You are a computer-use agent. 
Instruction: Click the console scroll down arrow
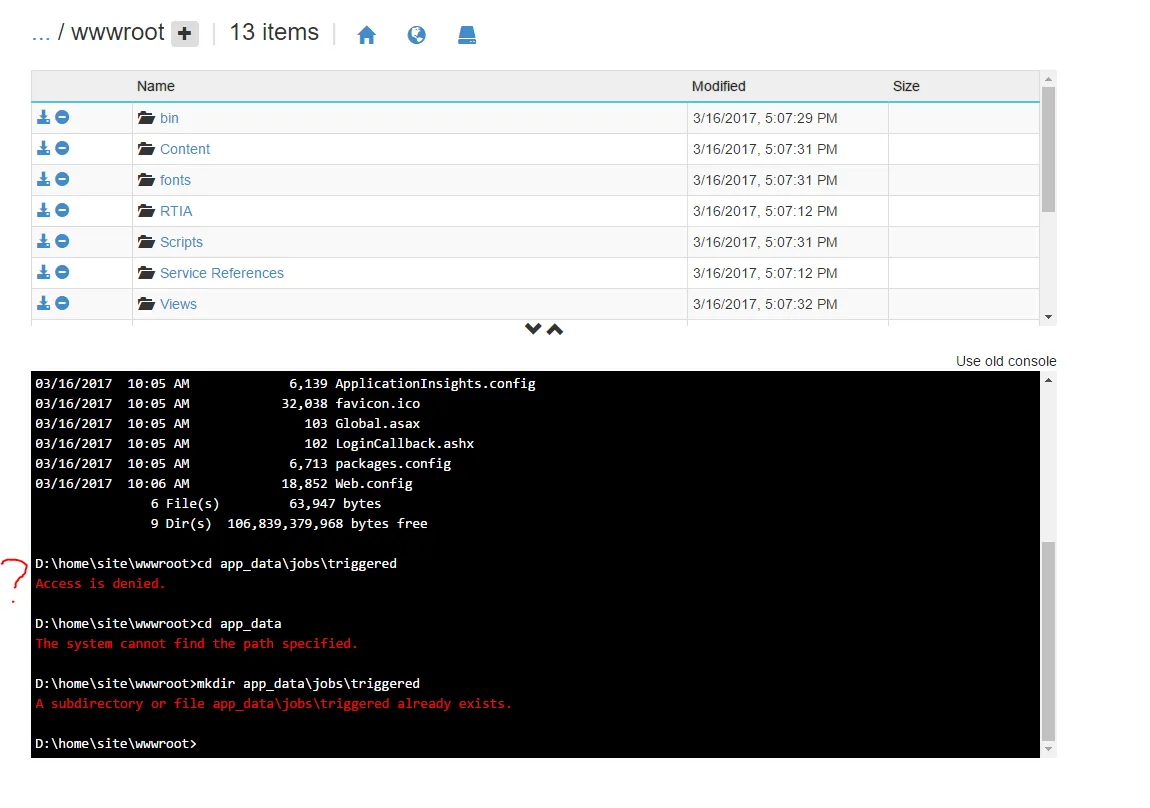pyautogui.click(x=1048, y=749)
